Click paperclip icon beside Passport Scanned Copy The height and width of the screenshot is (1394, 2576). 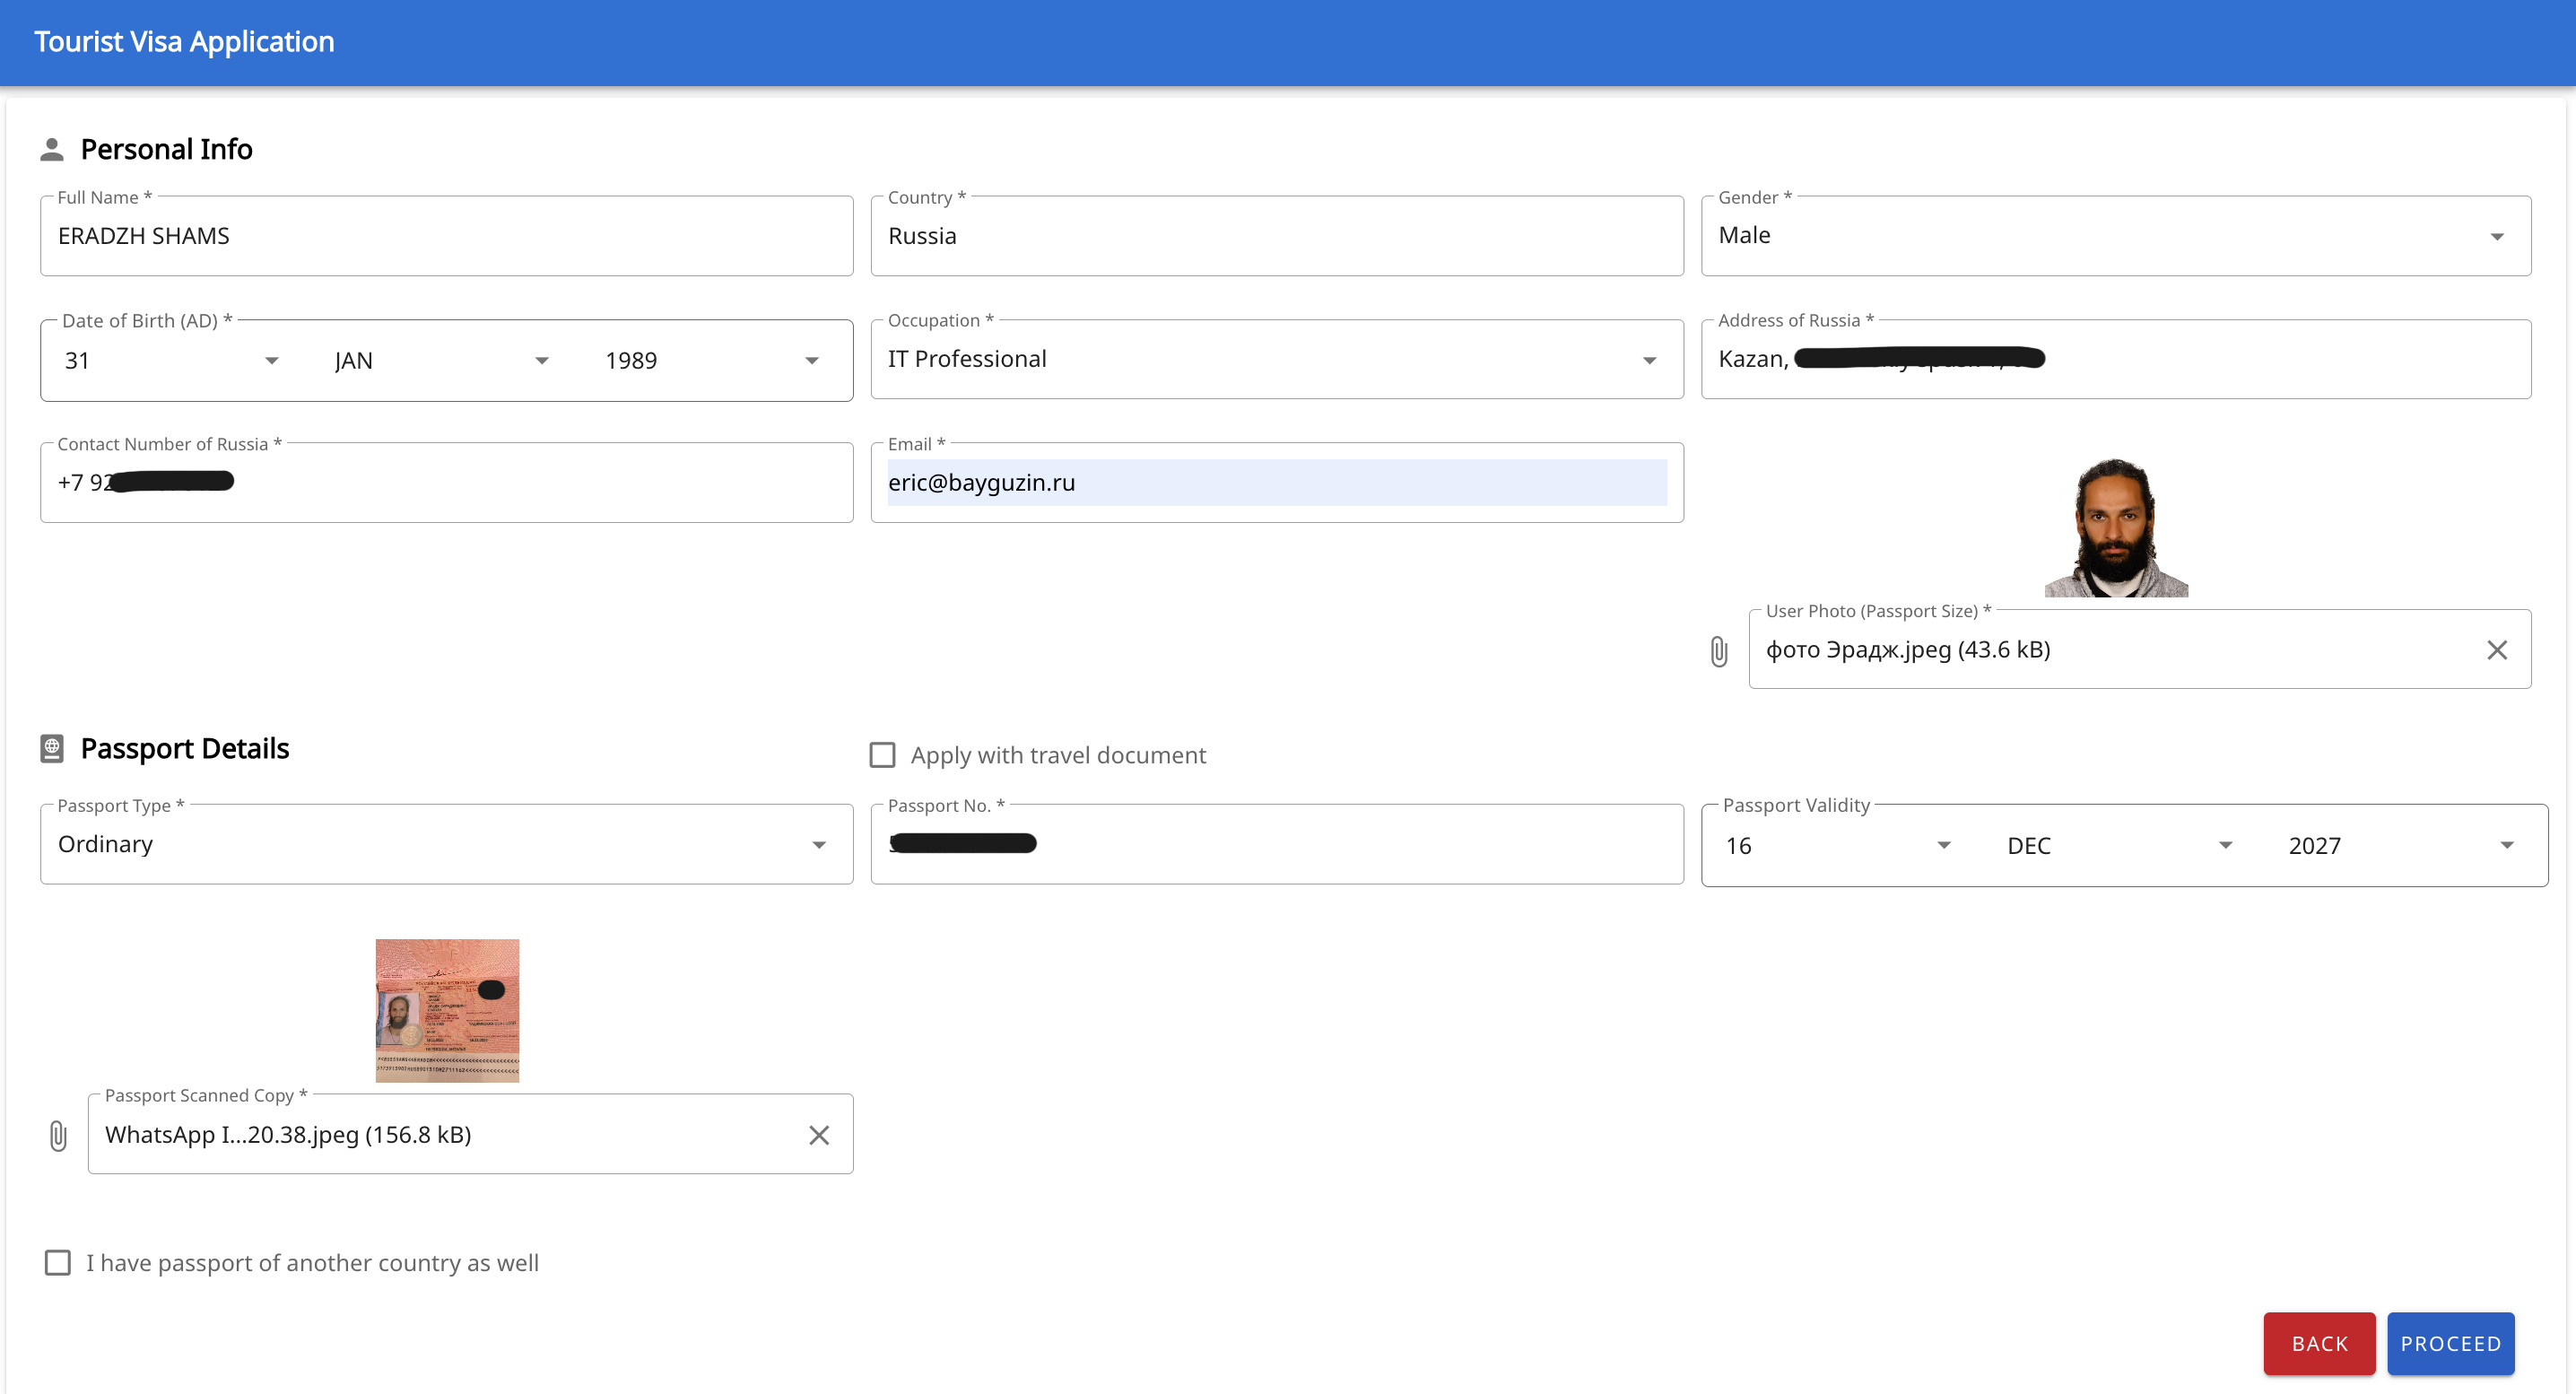point(58,1135)
